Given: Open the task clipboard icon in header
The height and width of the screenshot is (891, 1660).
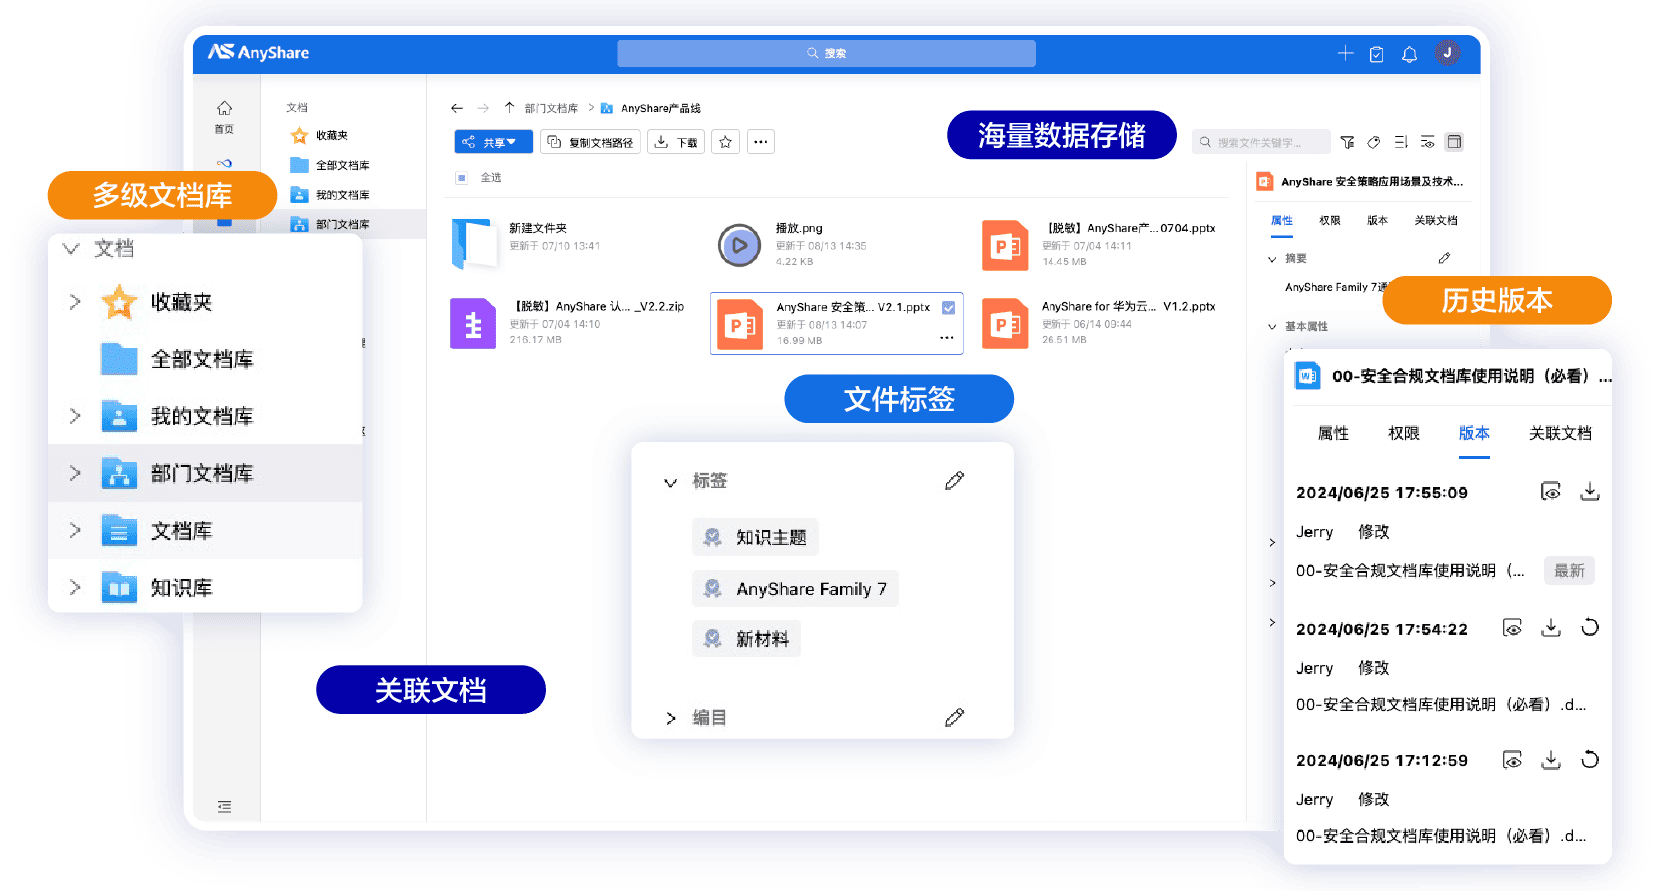Looking at the screenshot, I should tap(1377, 54).
